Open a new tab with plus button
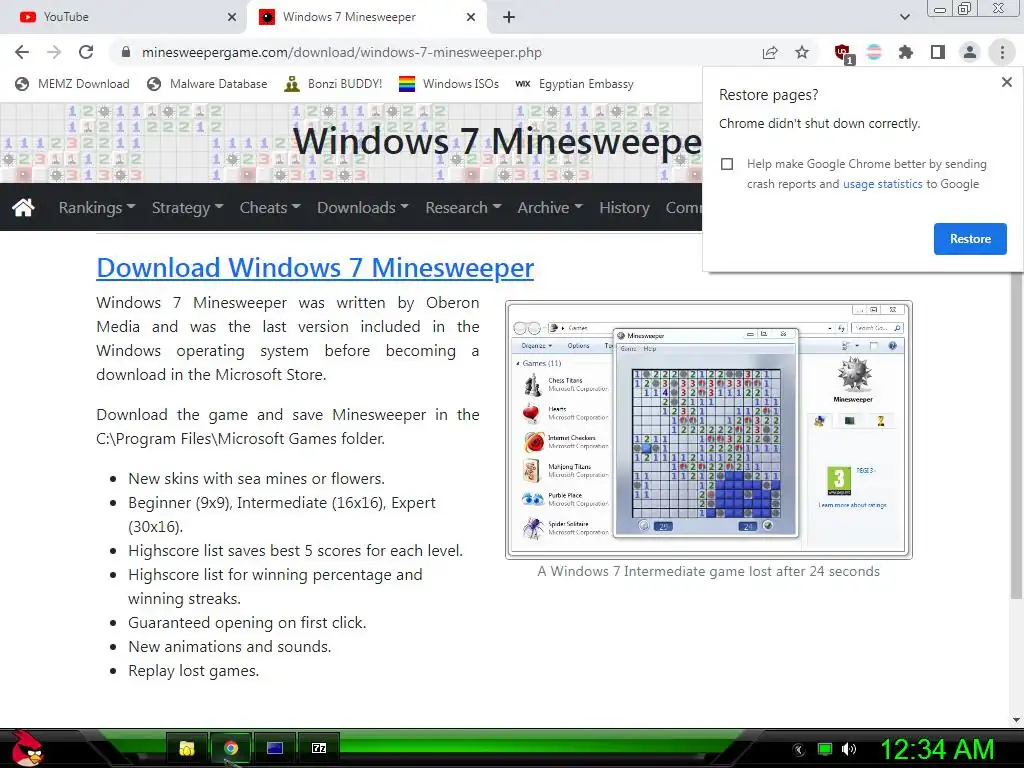1024x768 pixels. [509, 17]
